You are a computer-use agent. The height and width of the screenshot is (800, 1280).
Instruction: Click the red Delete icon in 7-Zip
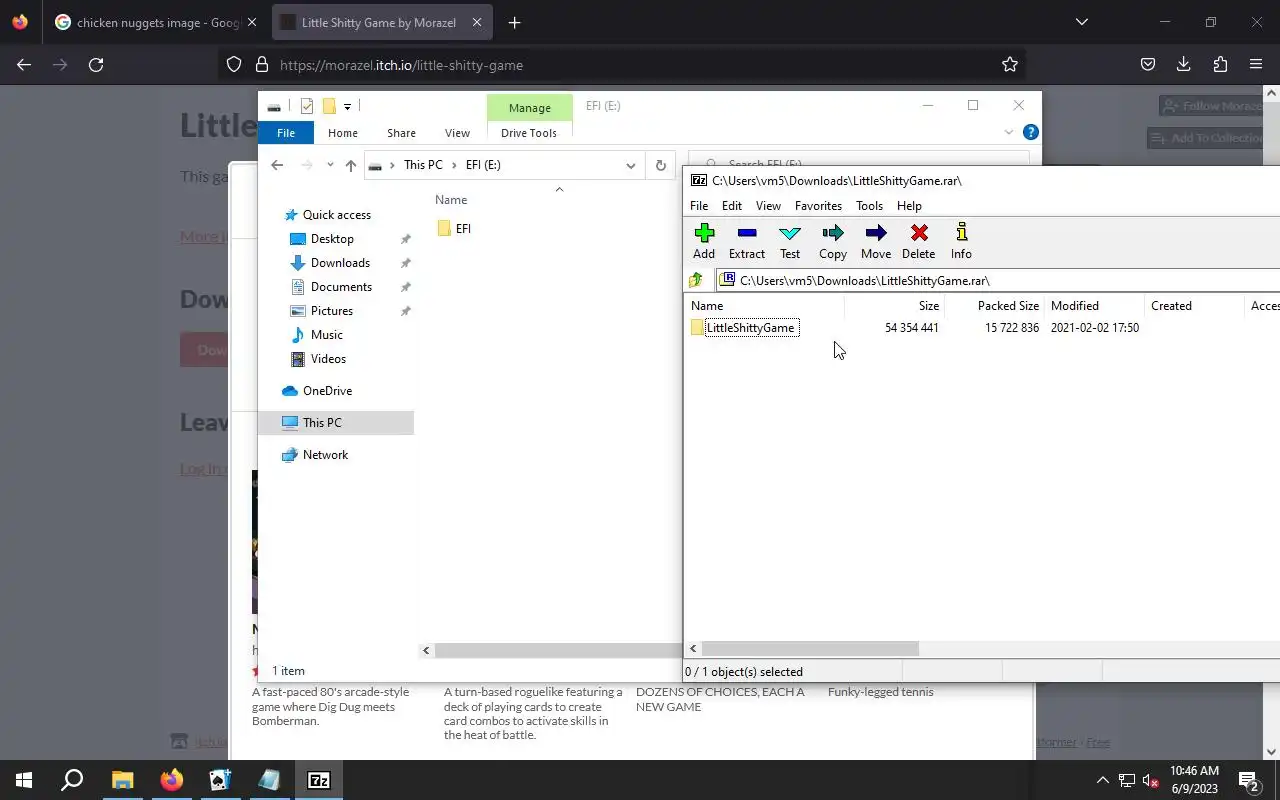pyautogui.click(x=918, y=241)
